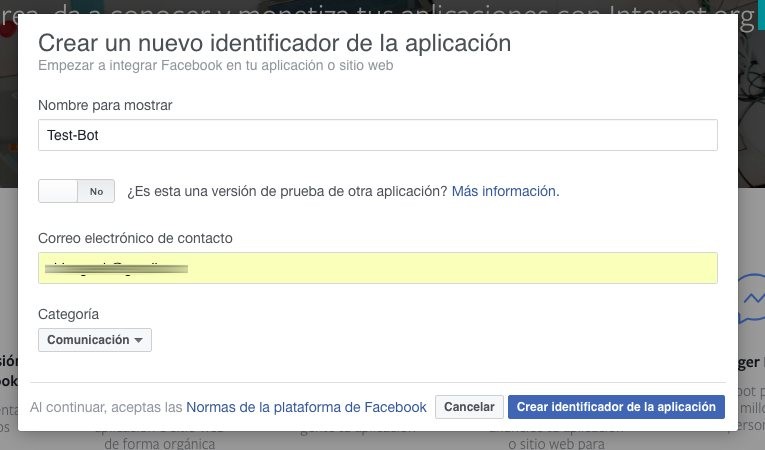Click the dialog title Crear un nuevo identificador

(275, 43)
